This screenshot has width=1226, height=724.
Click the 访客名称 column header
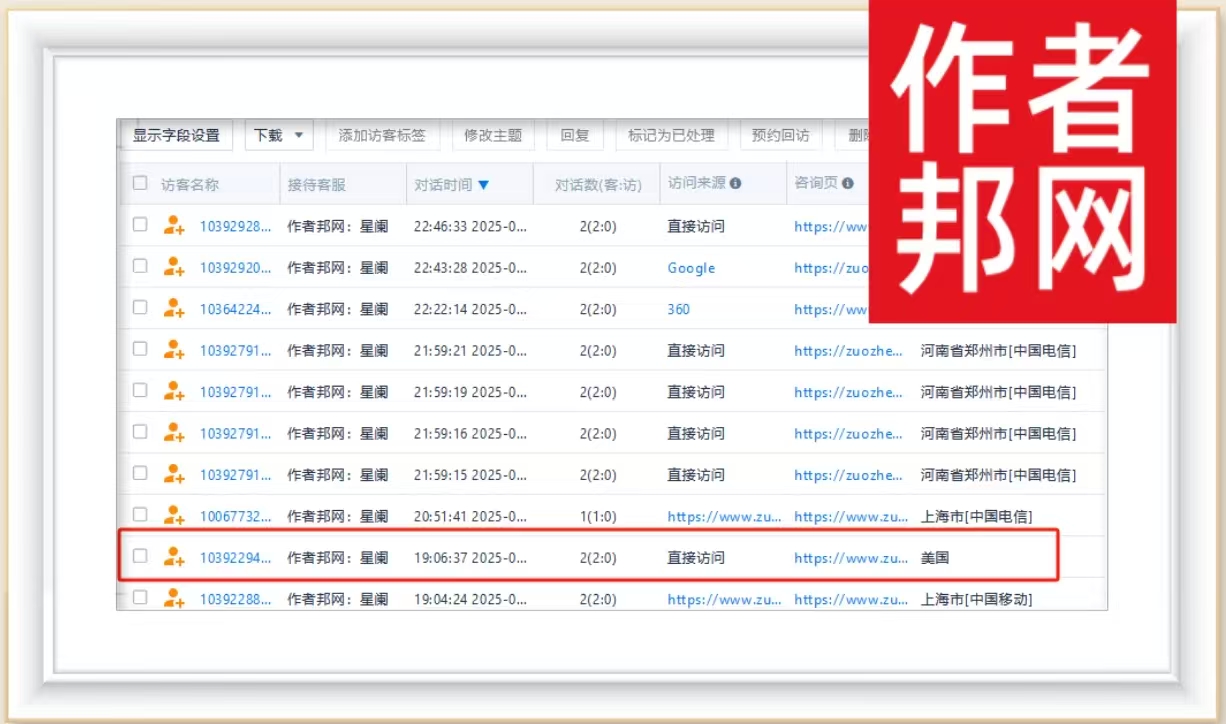[190, 184]
